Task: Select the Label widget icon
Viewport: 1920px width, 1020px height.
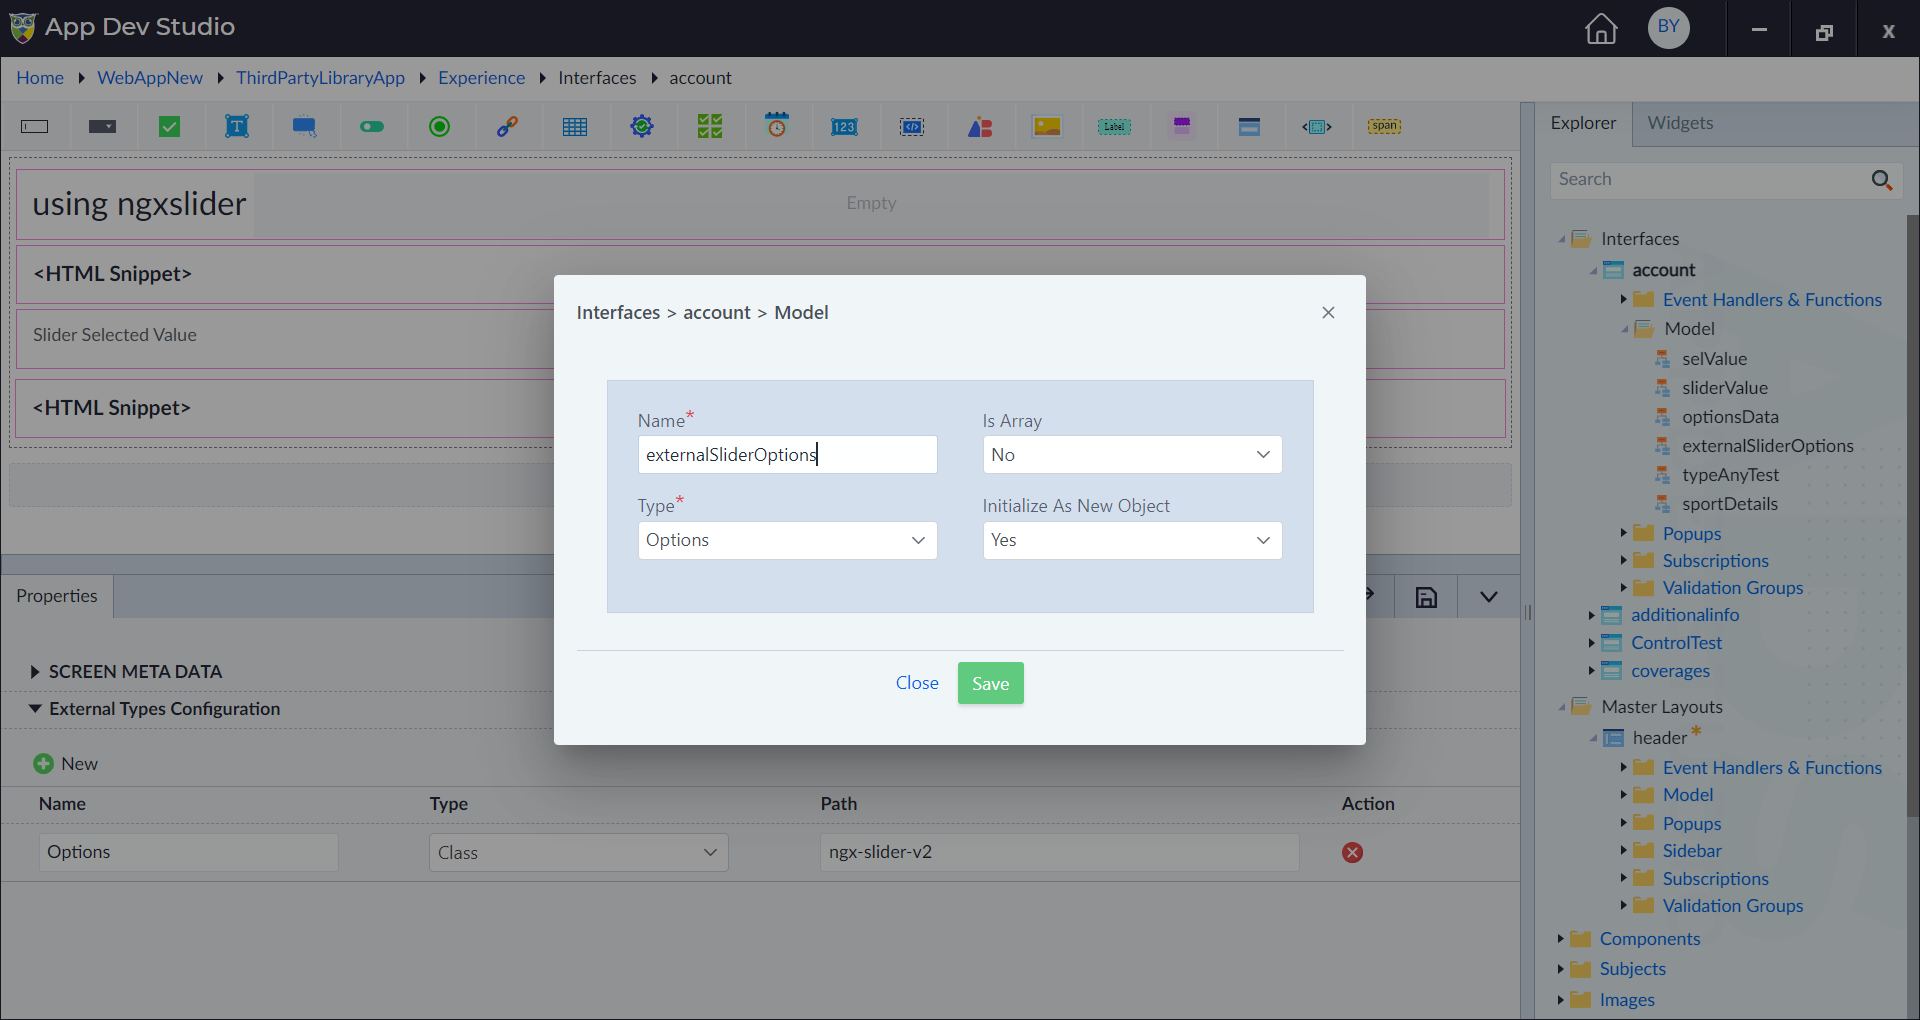Action: (1114, 127)
